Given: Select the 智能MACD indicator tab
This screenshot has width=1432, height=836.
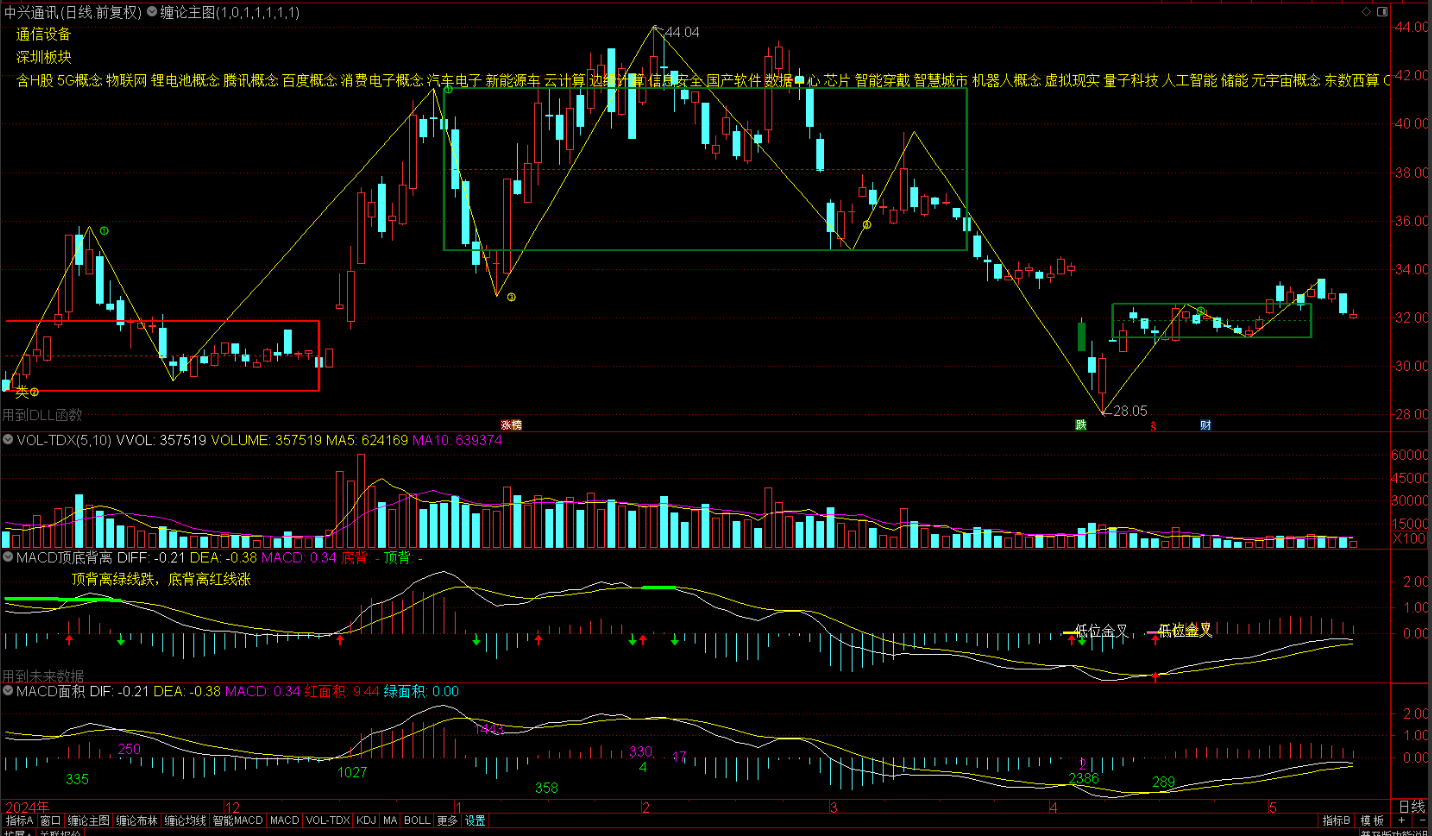Looking at the screenshot, I should coord(237,821).
